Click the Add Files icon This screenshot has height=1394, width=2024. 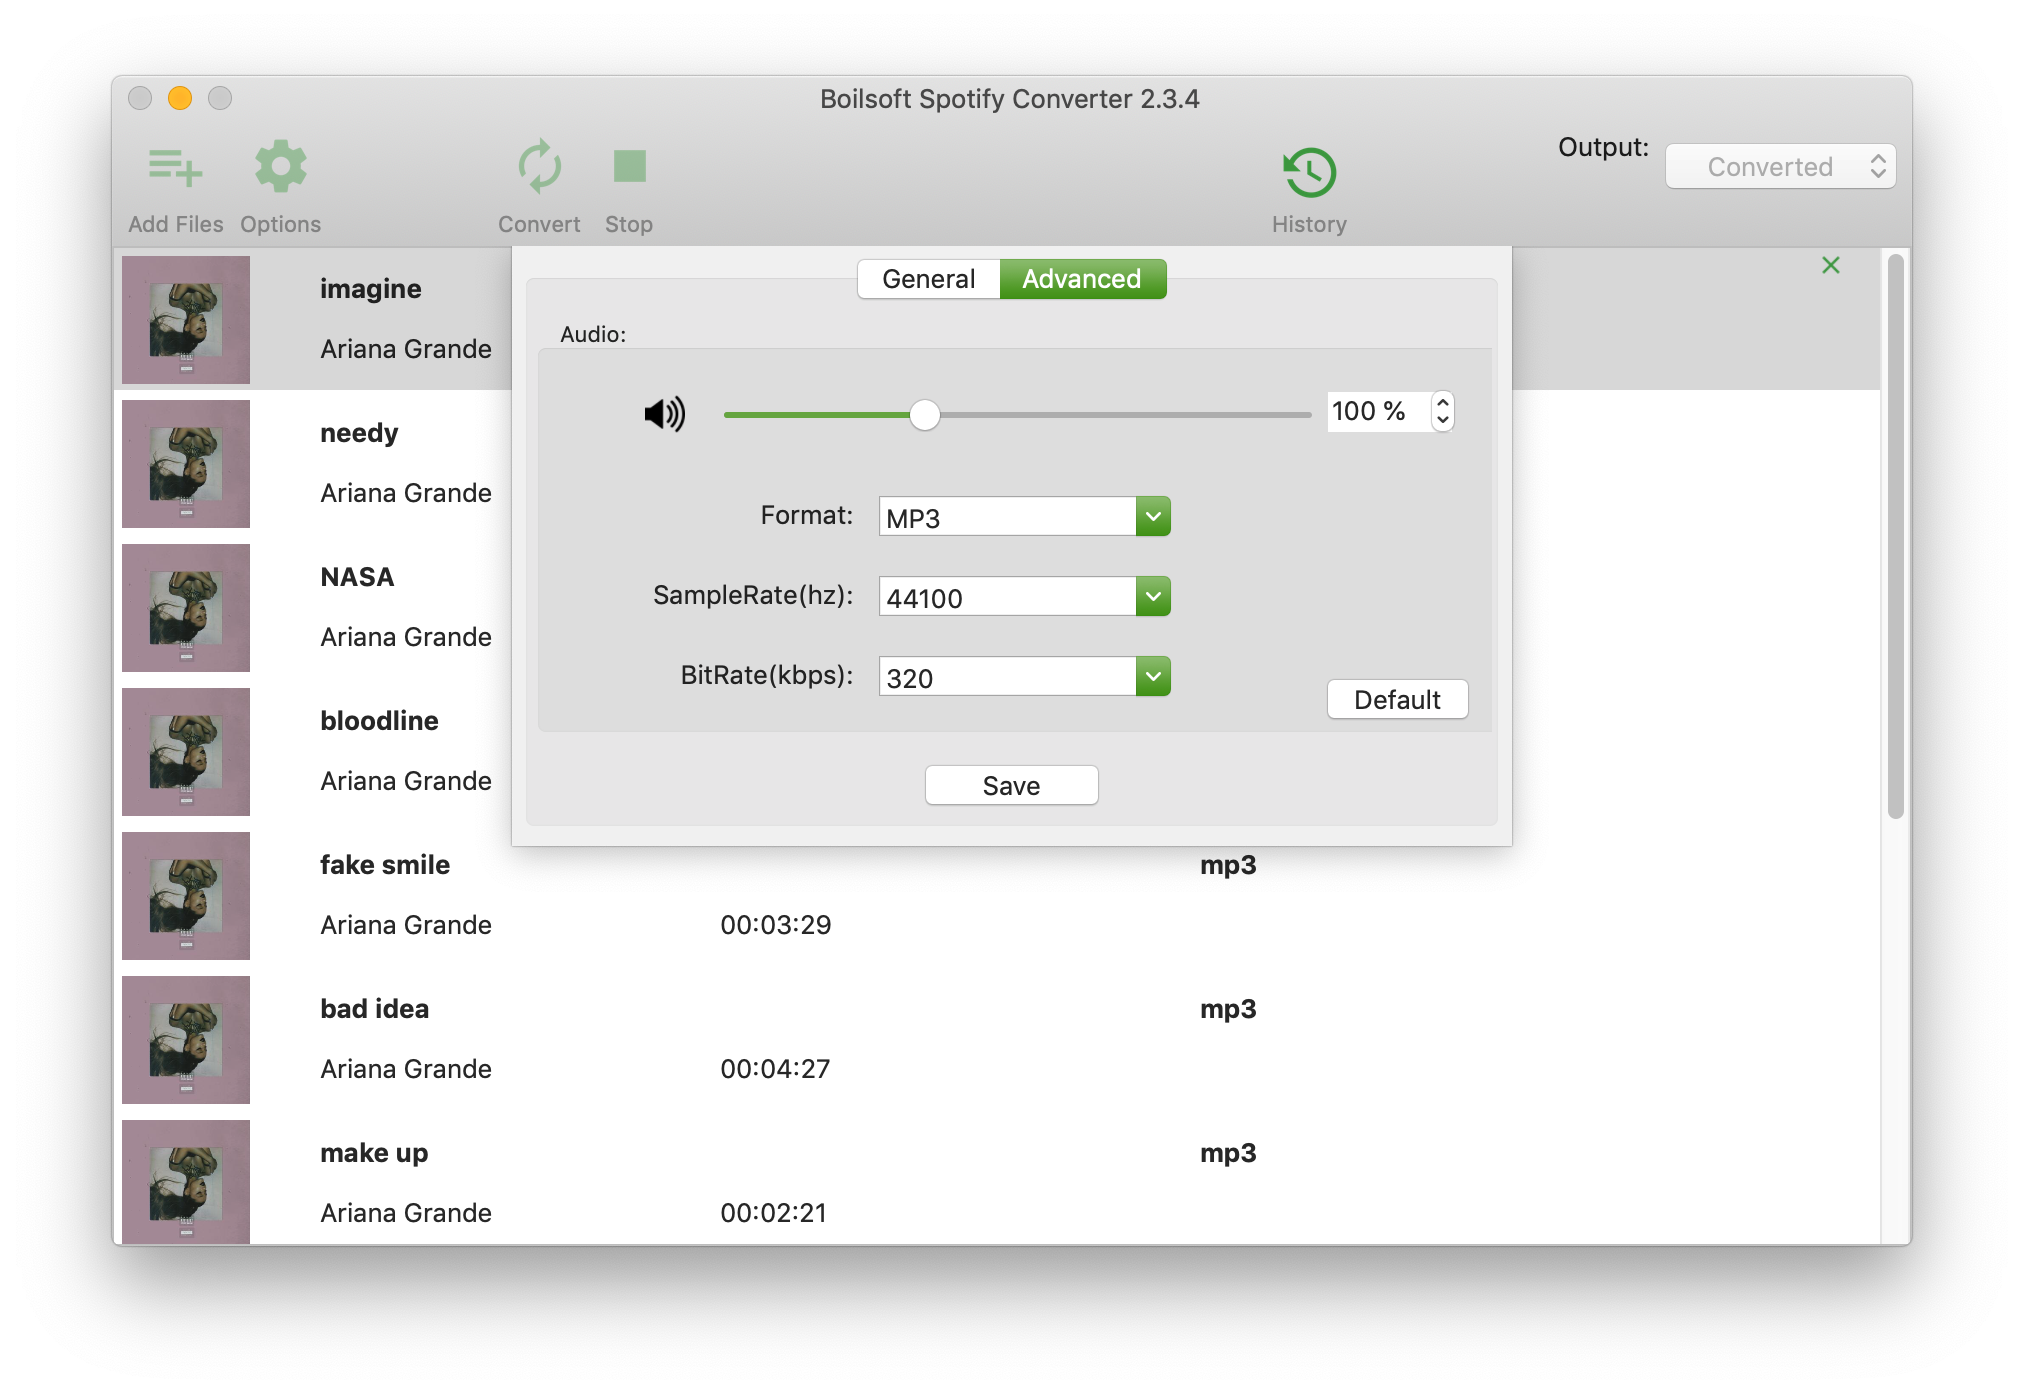click(x=174, y=166)
